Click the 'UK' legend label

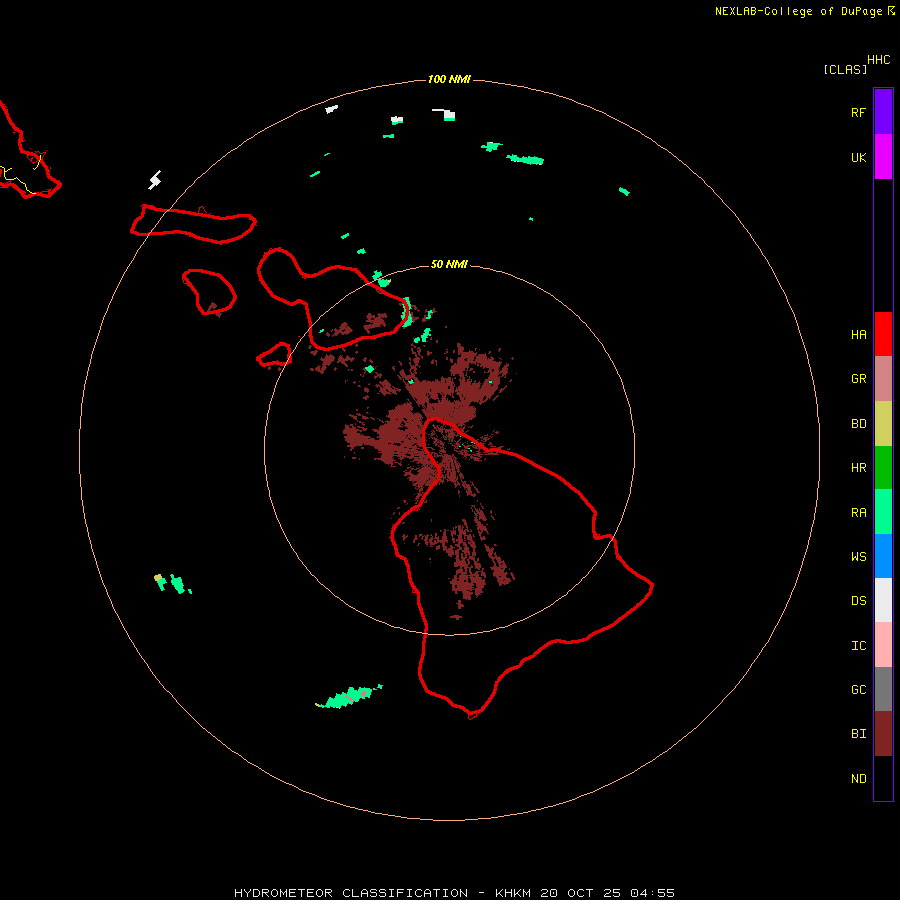(x=859, y=157)
